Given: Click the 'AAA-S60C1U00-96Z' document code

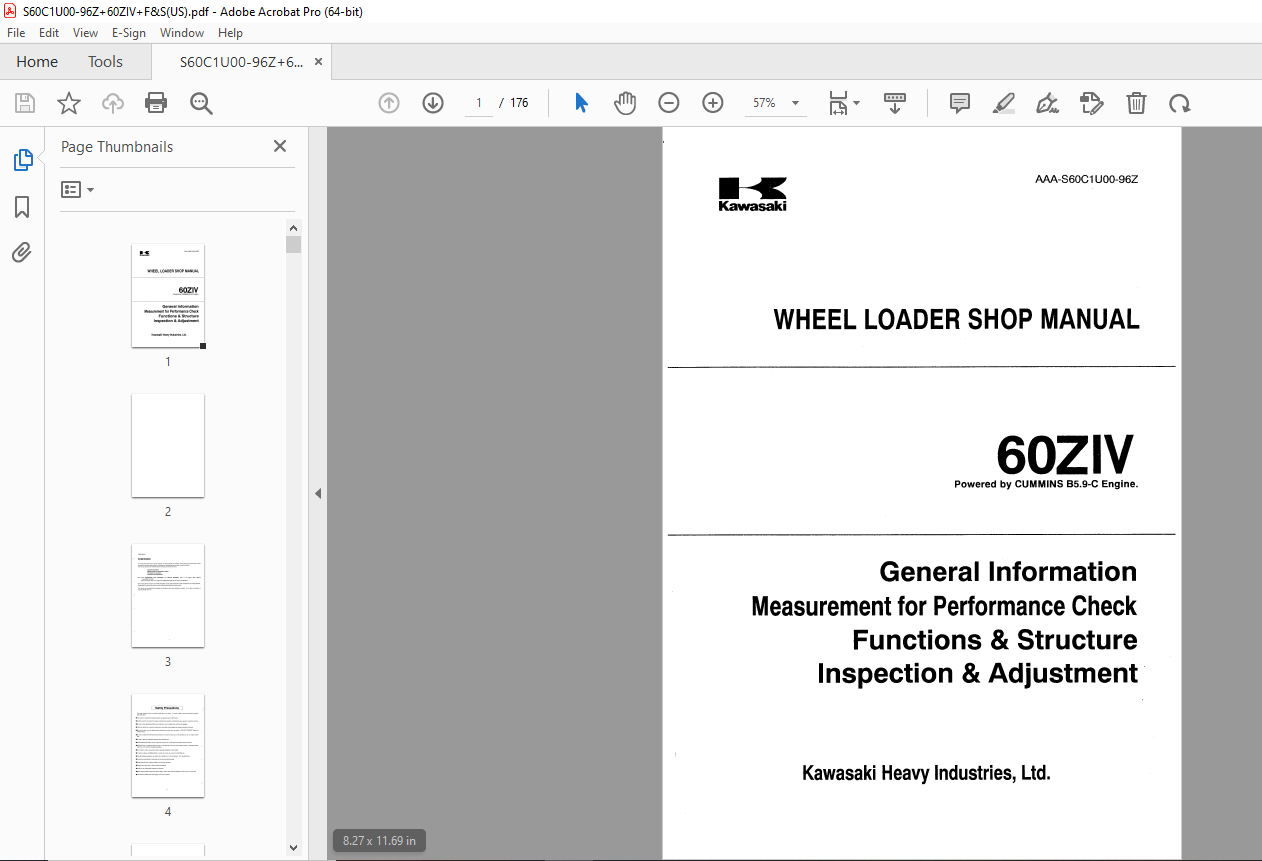Looking at the screenshot, I should 1087,180.
